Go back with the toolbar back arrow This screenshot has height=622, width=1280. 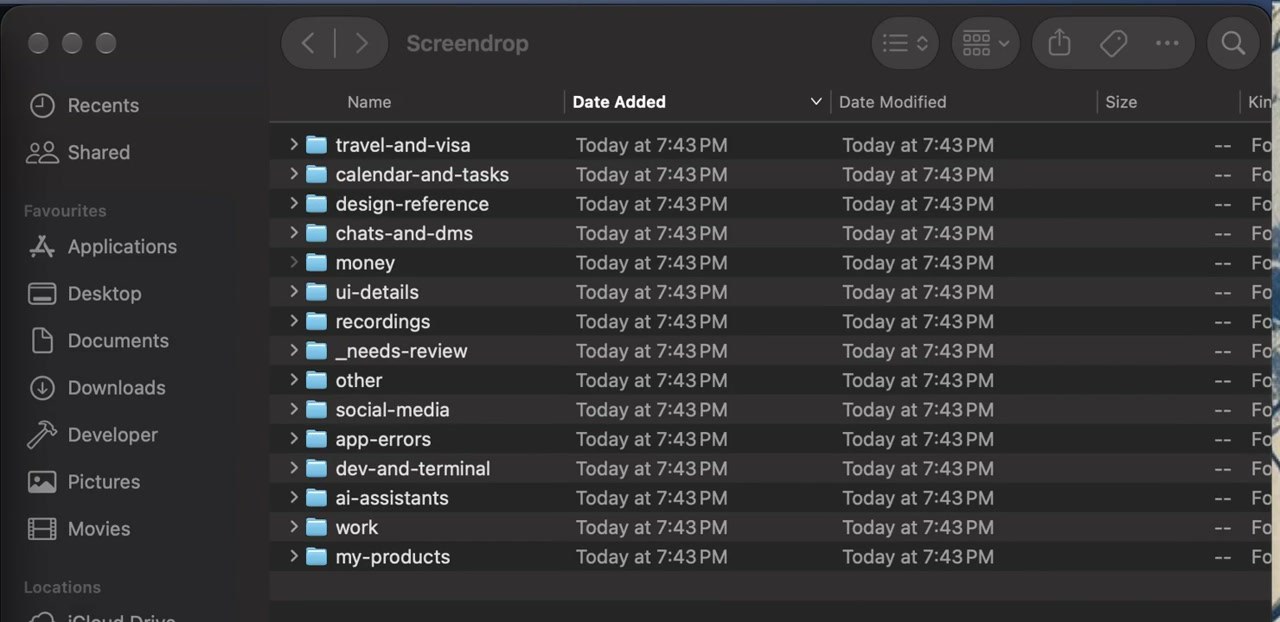(308, 43)
